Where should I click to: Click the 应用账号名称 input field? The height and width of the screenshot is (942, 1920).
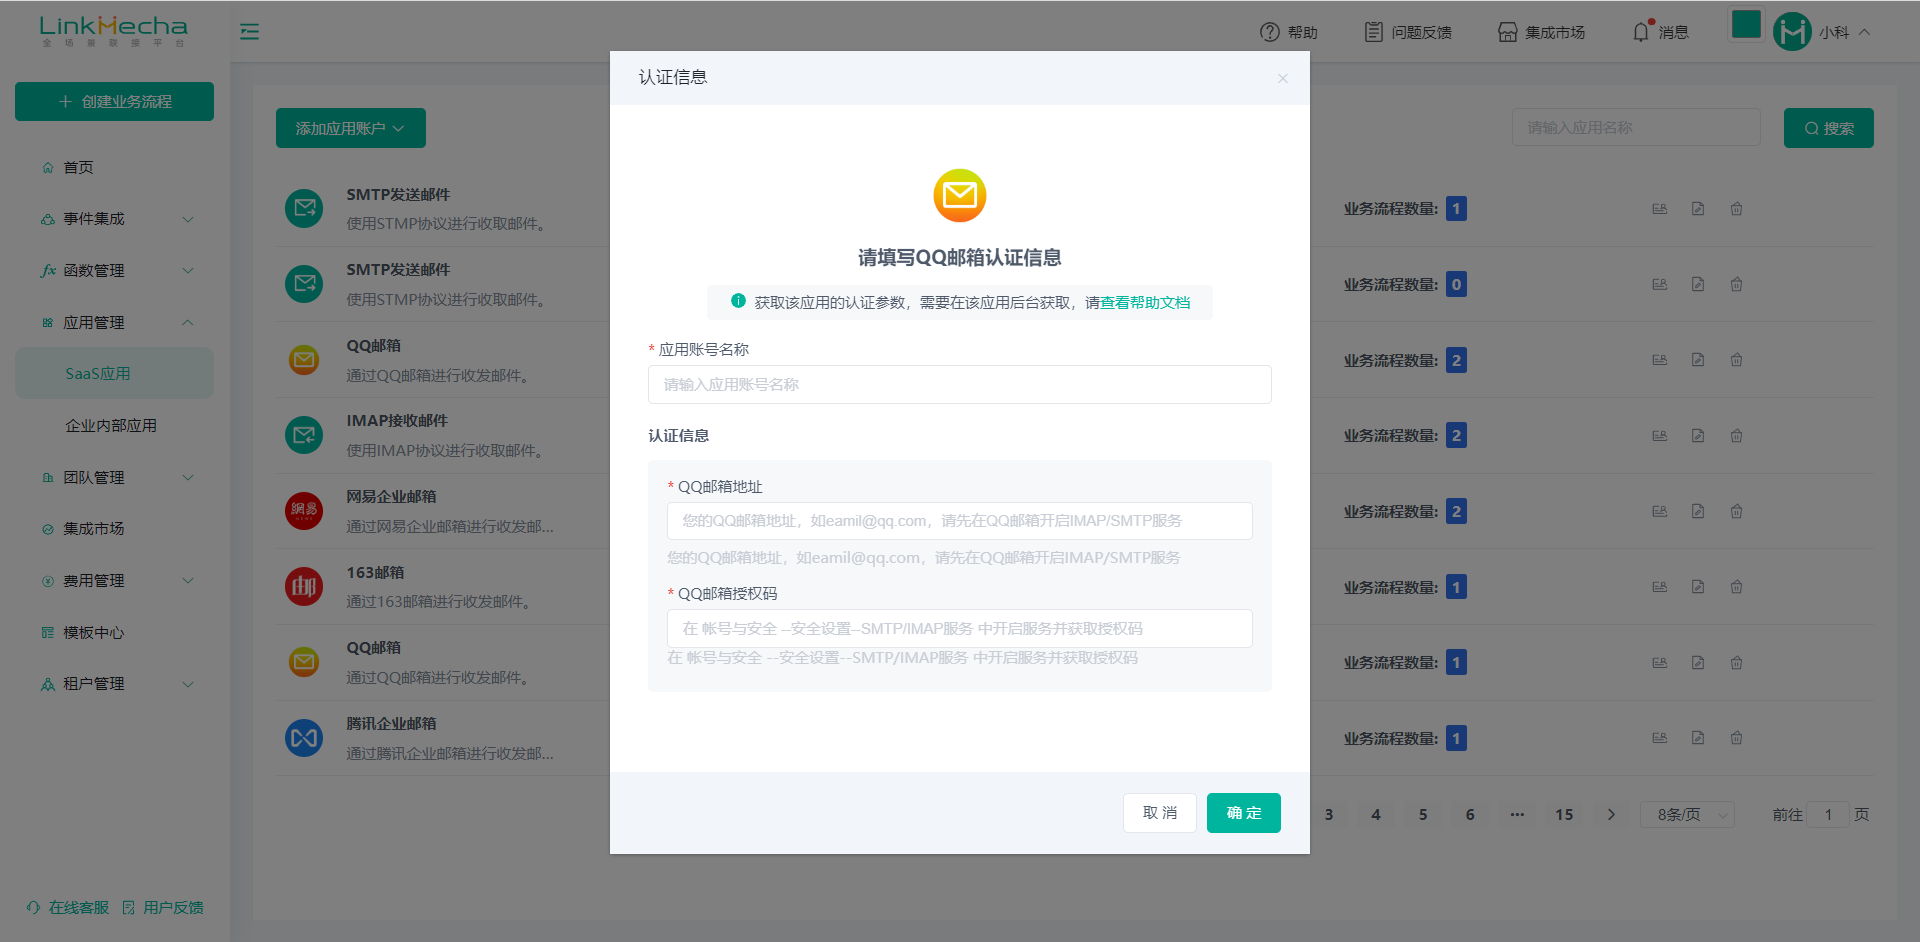point(960,384)
